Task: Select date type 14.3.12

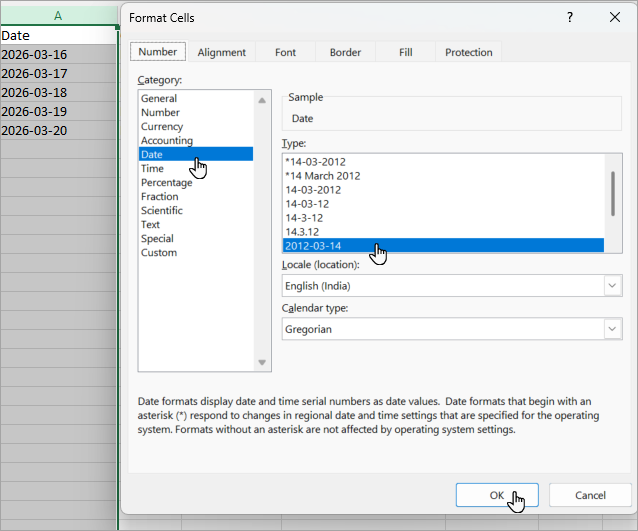Action: point(443,232)
